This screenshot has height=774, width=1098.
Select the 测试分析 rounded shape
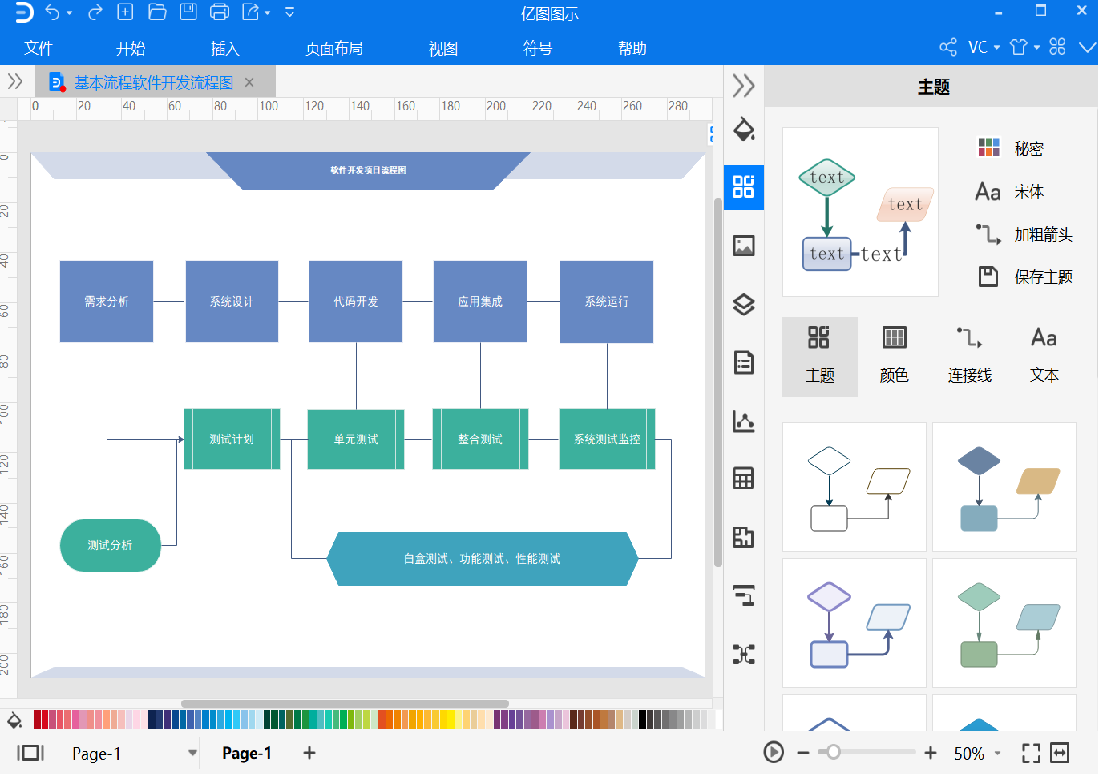point(110,545)
